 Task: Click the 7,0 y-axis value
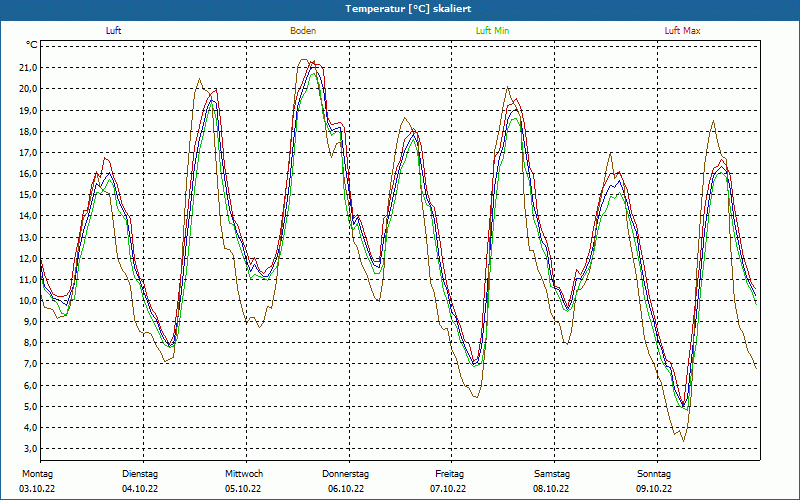30,364
